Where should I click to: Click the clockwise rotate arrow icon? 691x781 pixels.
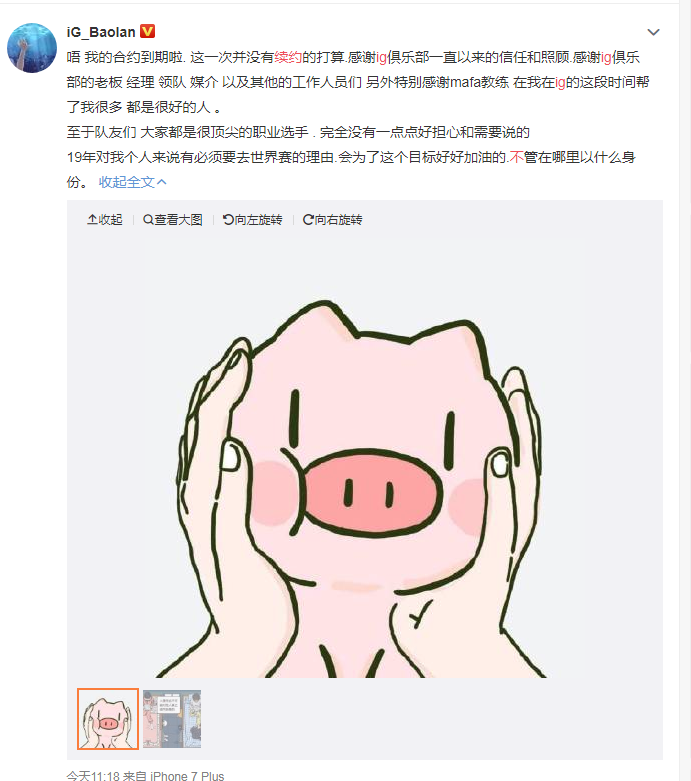coord(308,220)
